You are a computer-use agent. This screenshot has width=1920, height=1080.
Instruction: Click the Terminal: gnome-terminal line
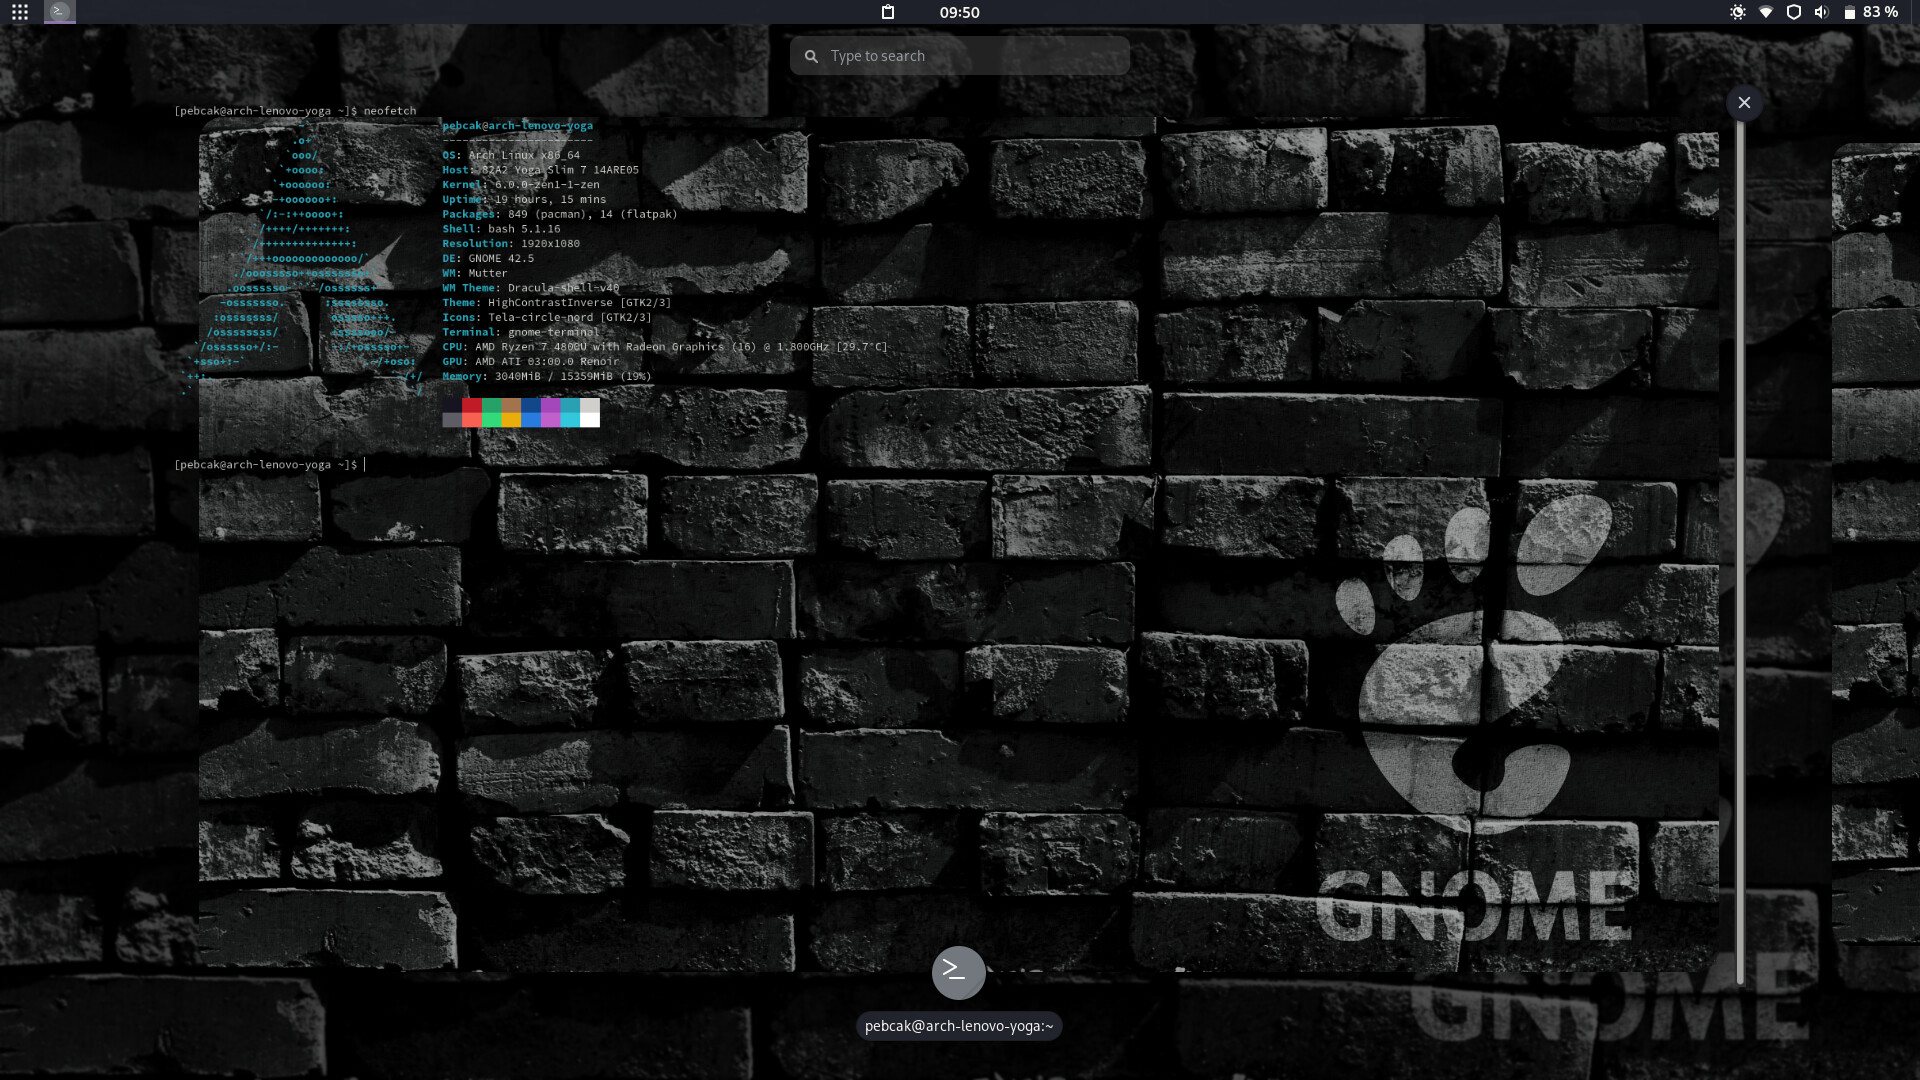[521, 332]
